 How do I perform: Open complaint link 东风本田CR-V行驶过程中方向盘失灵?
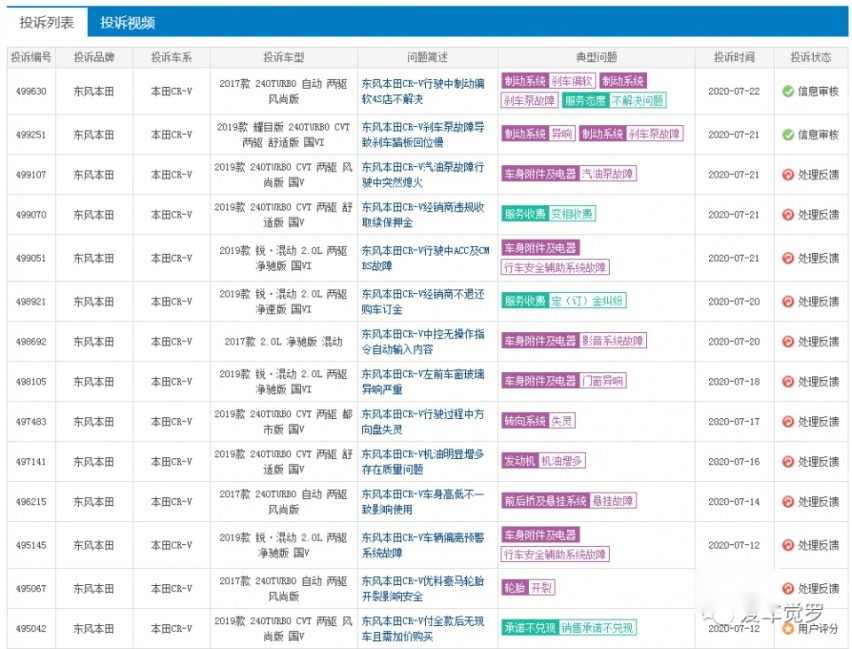click(423, 422)
